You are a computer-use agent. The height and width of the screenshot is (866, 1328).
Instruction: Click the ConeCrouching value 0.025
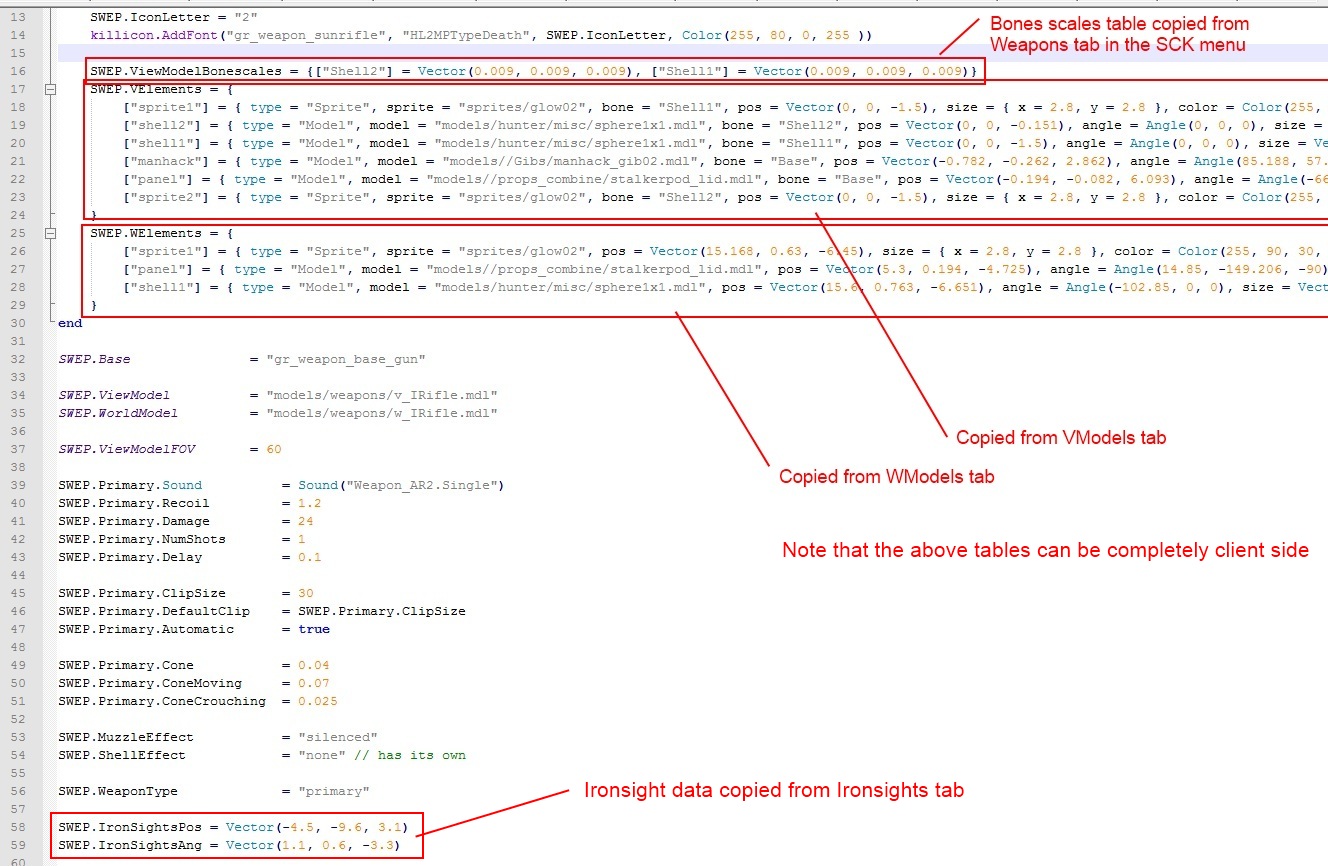pos(318,702)
